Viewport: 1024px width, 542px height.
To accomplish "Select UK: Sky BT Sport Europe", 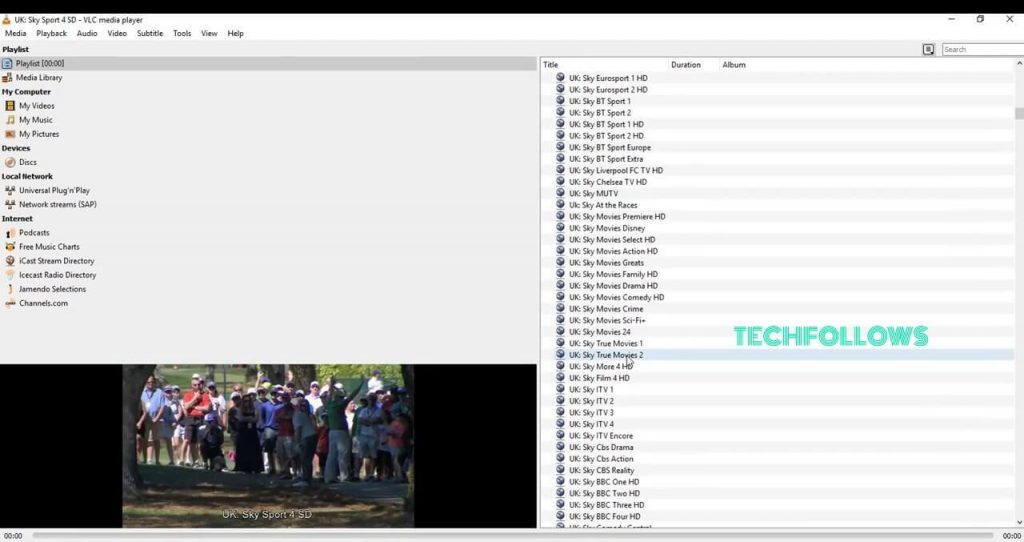I will (609, 147).
